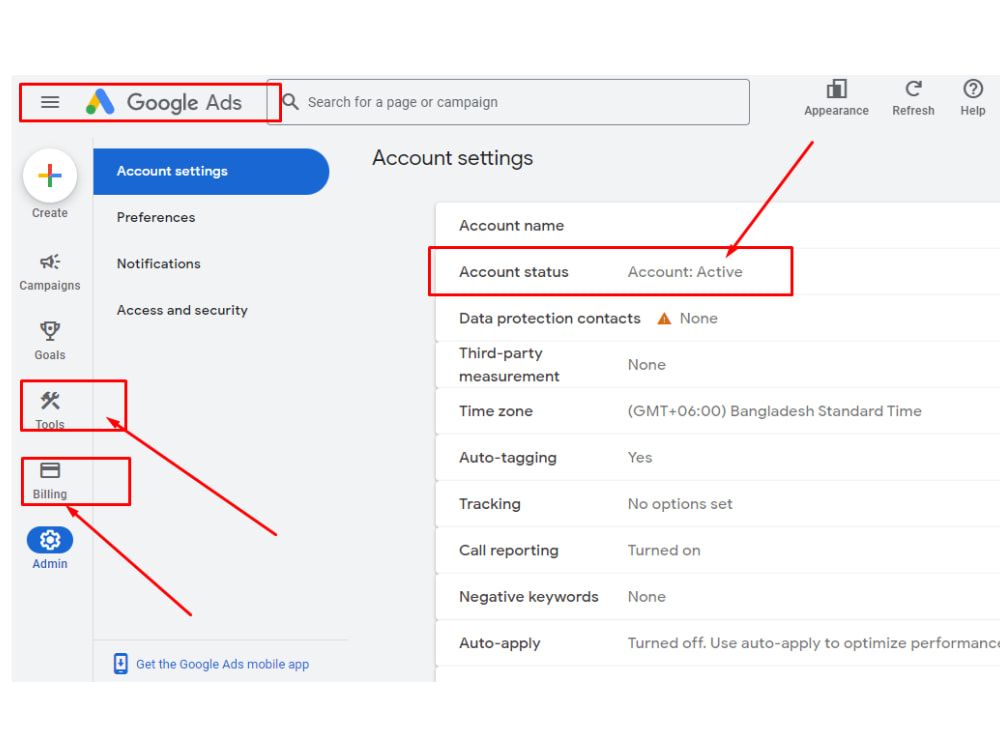The image size is (1000, 750).
Task: Open Access and security
Action: point(182,311)
